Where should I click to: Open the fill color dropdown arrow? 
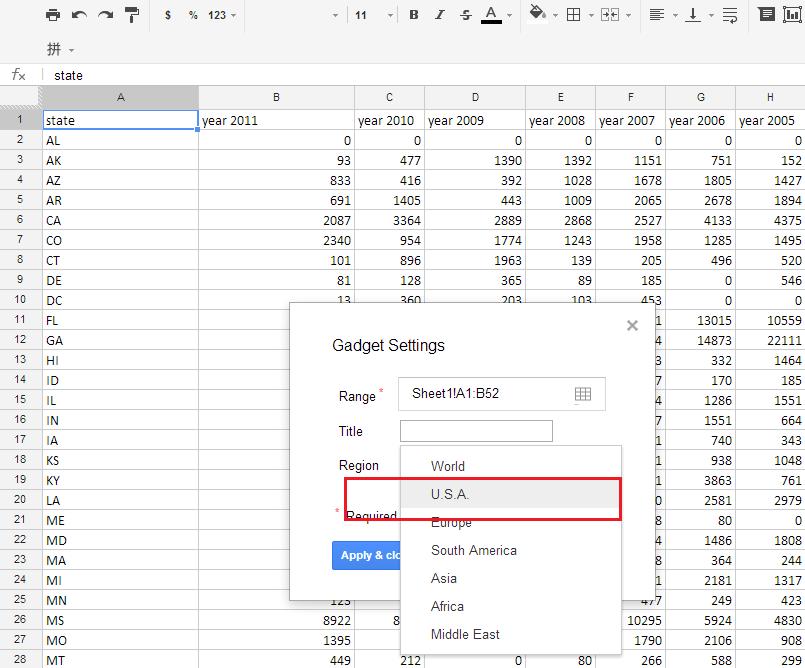click(x=554, y=14)
